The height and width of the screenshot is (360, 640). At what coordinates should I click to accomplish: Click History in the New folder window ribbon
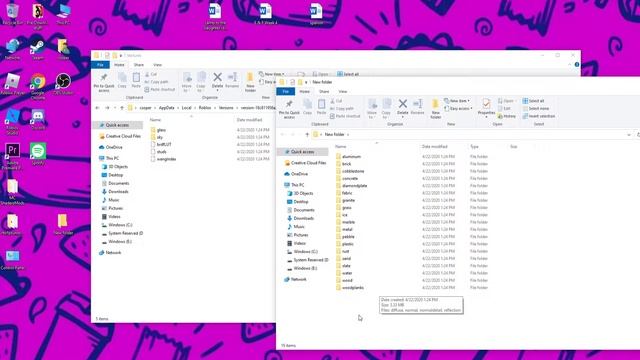[x=507, y=116]
